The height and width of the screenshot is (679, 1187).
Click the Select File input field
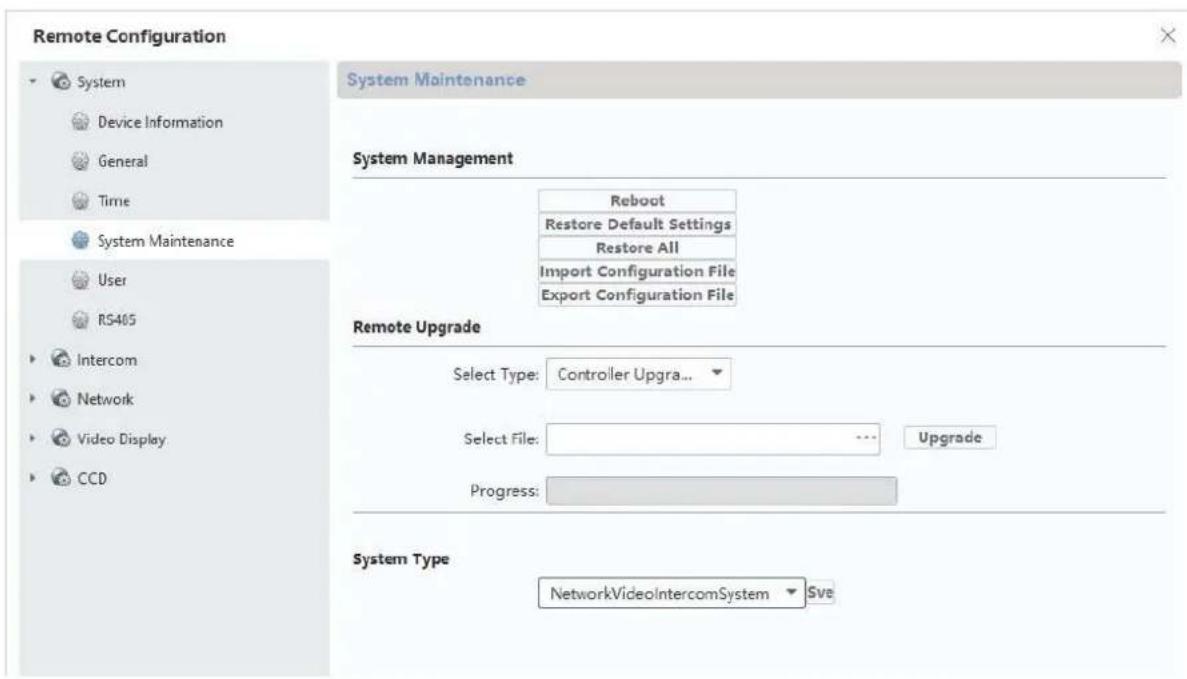coord(712,439)
